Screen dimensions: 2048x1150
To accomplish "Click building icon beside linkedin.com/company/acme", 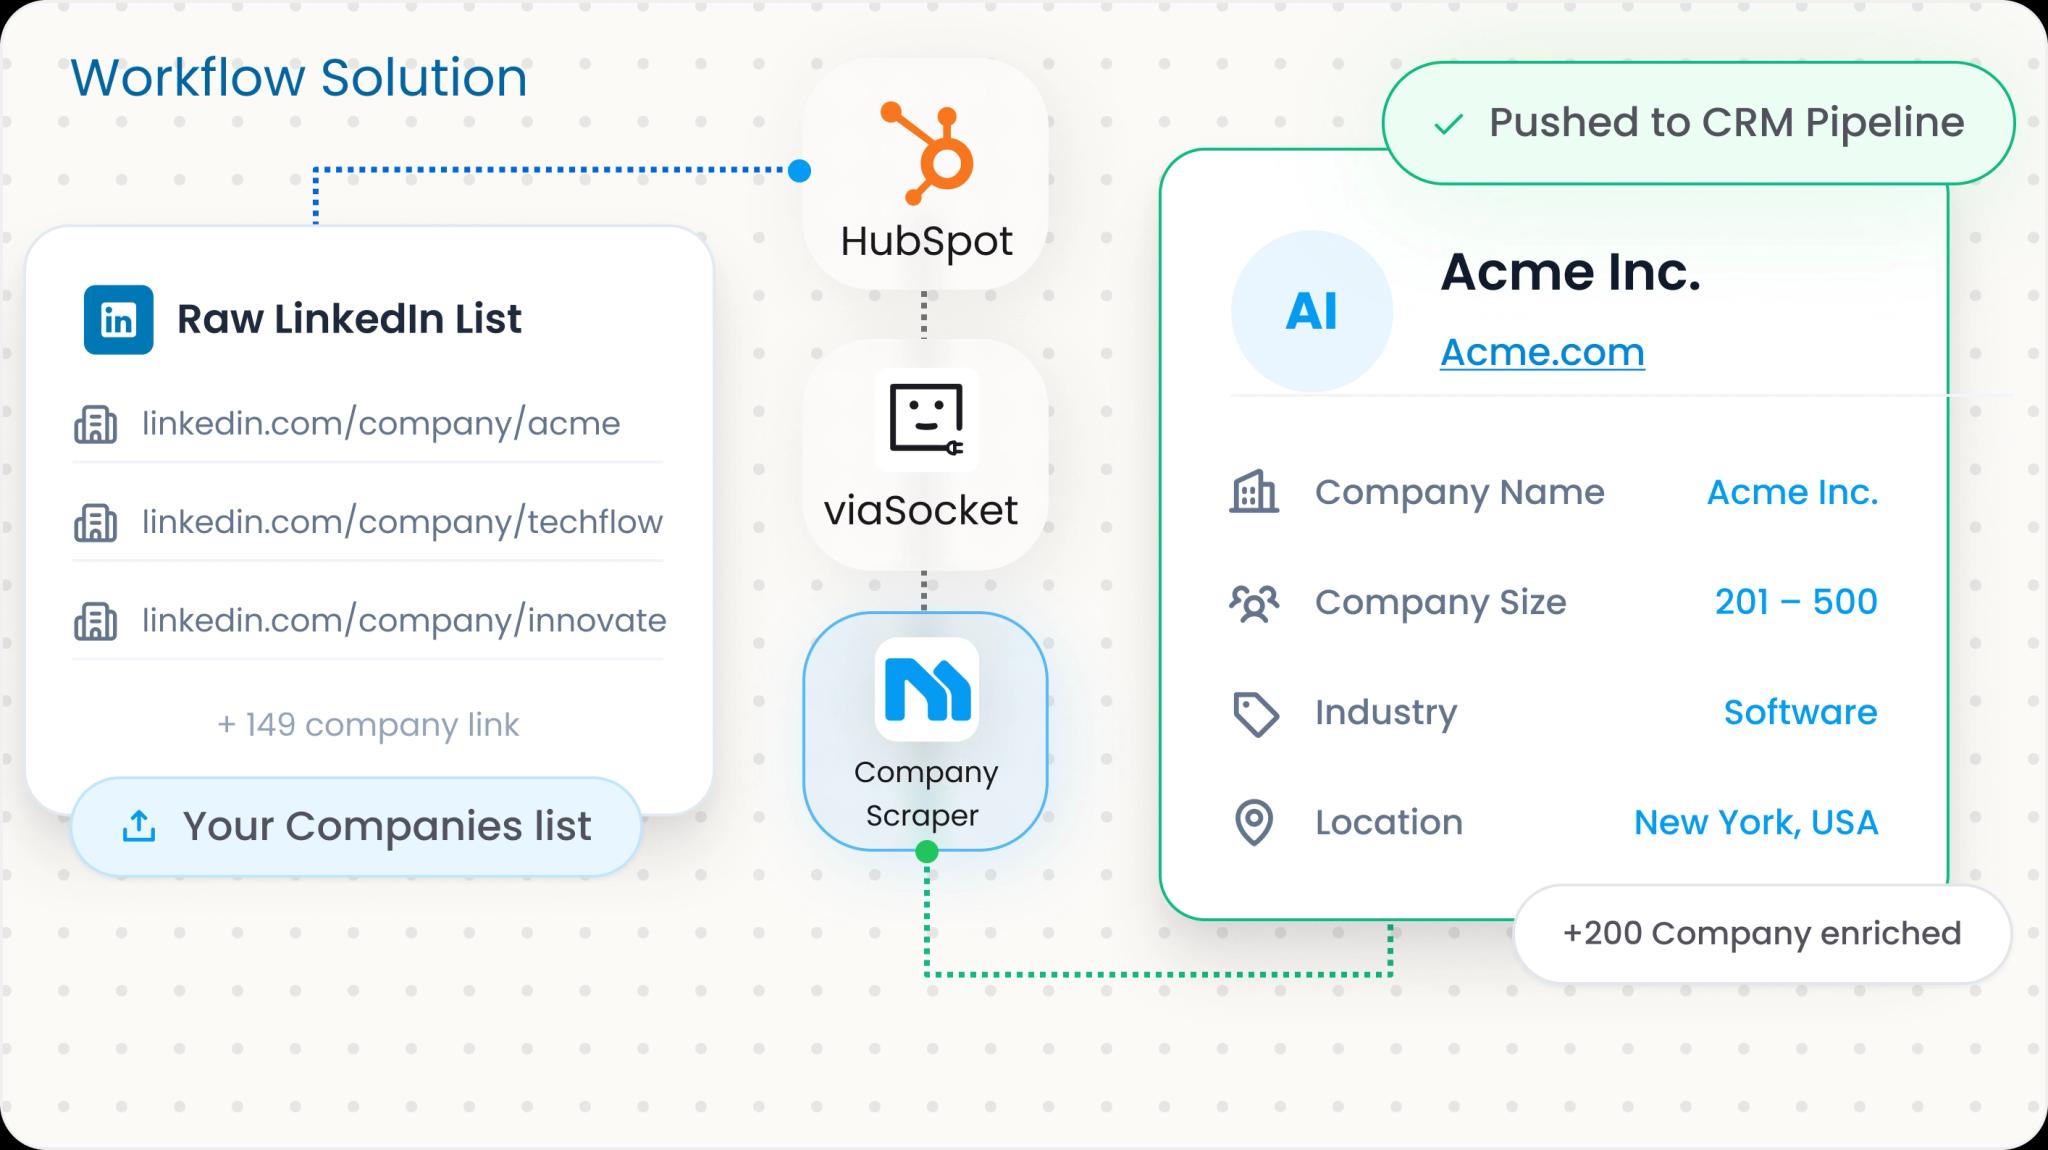I will (96, 424).
